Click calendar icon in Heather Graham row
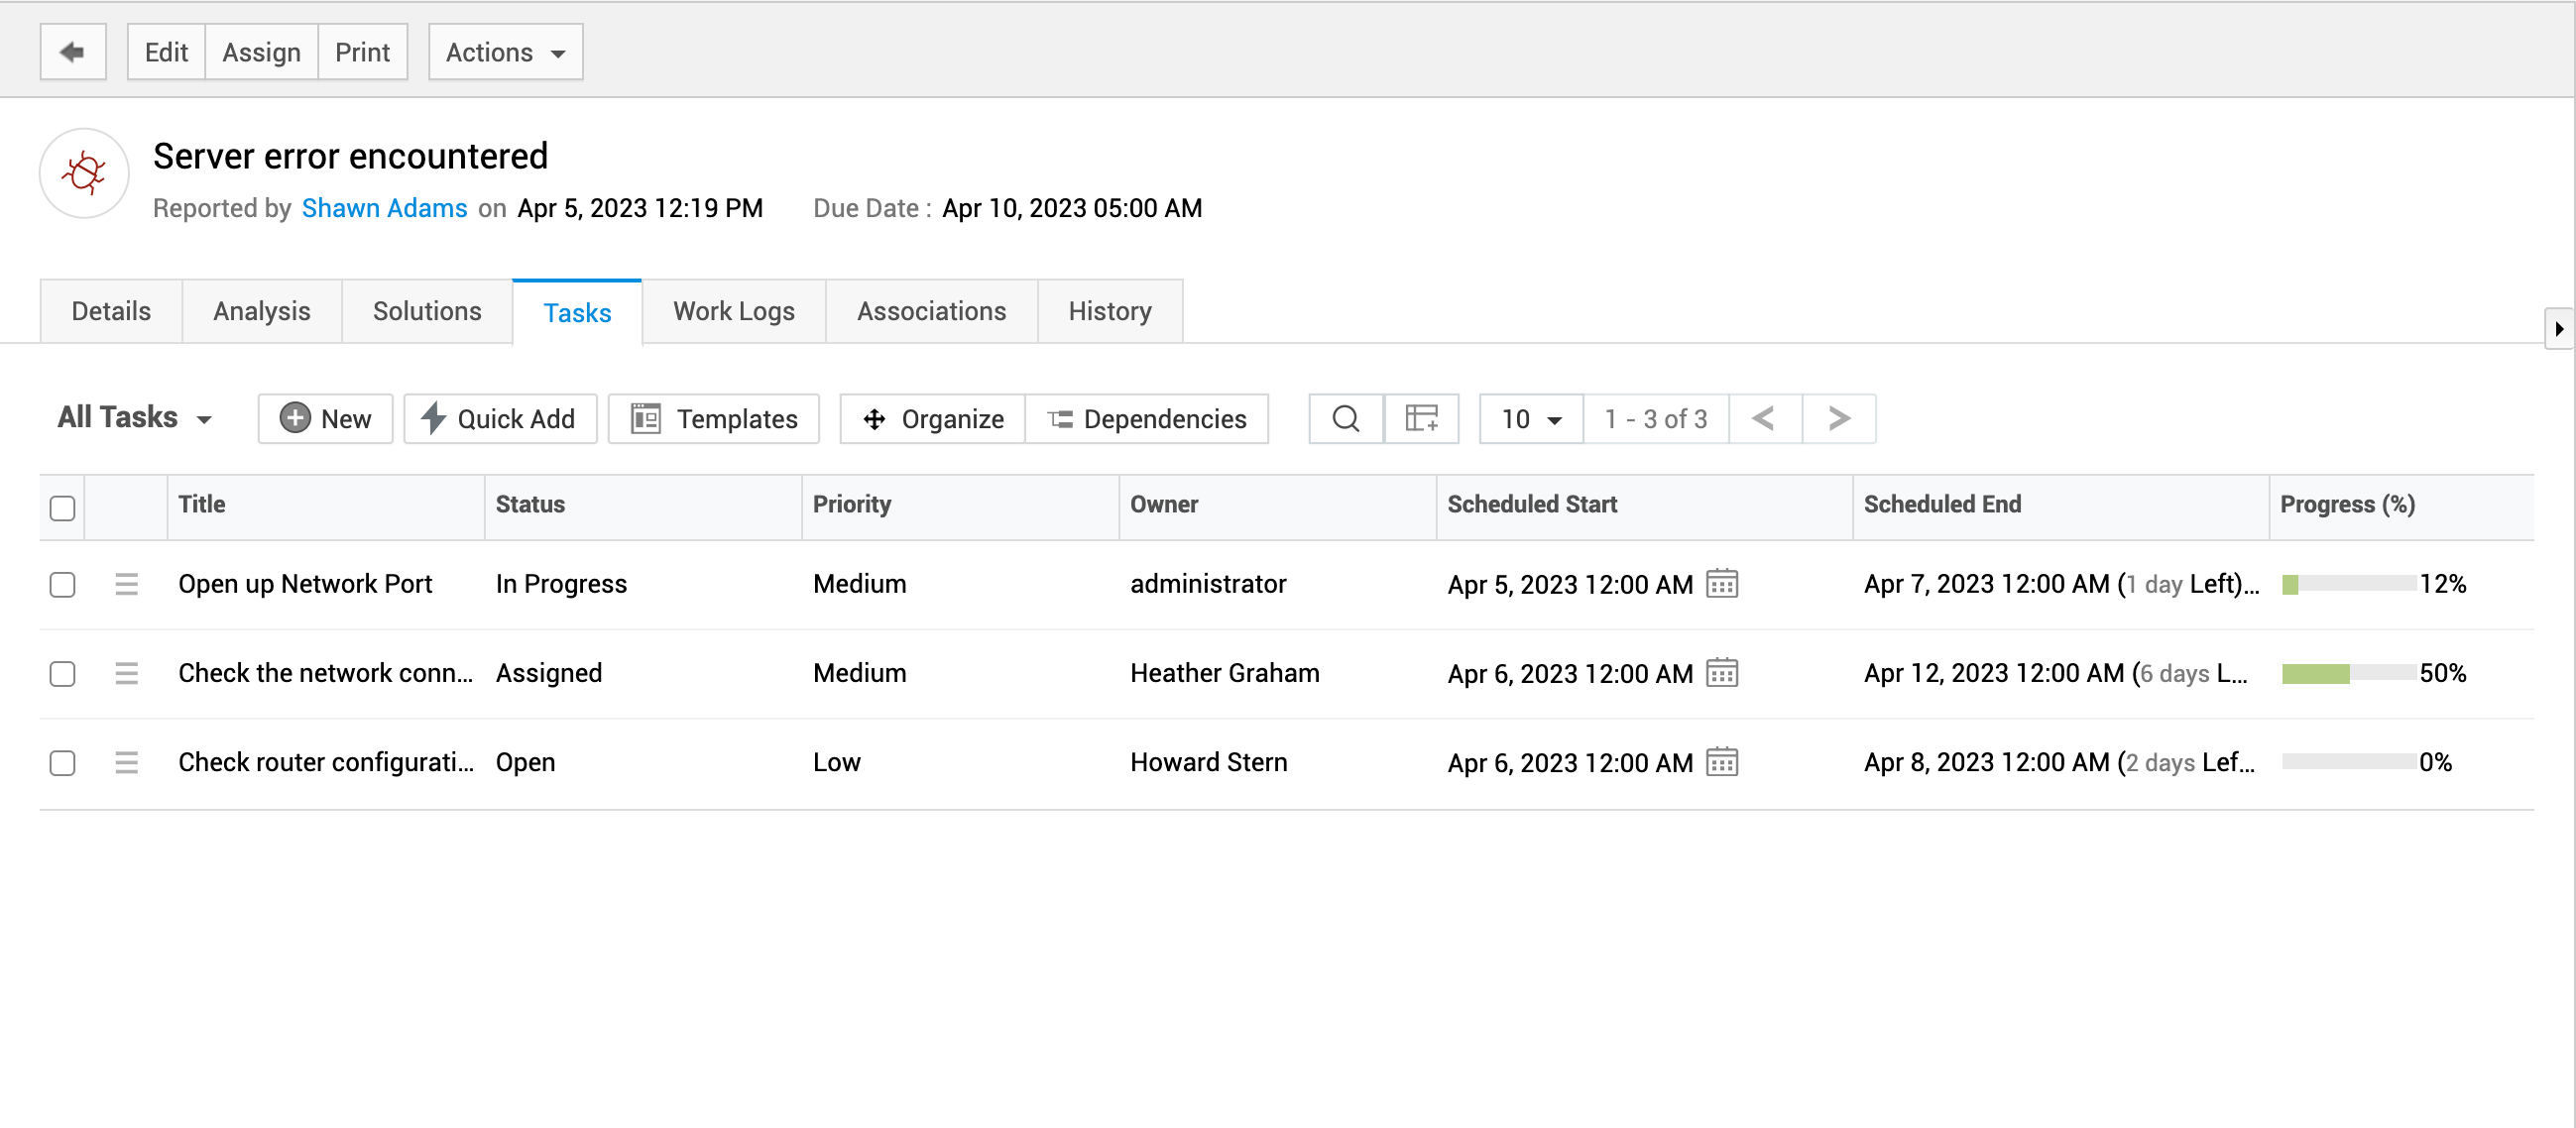 pyautogui.click(x=1721, y=673)
